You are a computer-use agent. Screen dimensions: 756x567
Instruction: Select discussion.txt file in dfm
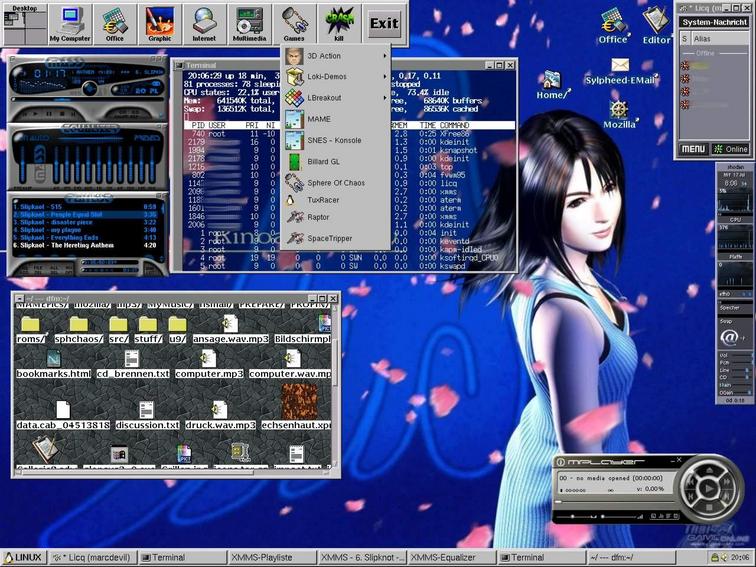tap(147, 416)
